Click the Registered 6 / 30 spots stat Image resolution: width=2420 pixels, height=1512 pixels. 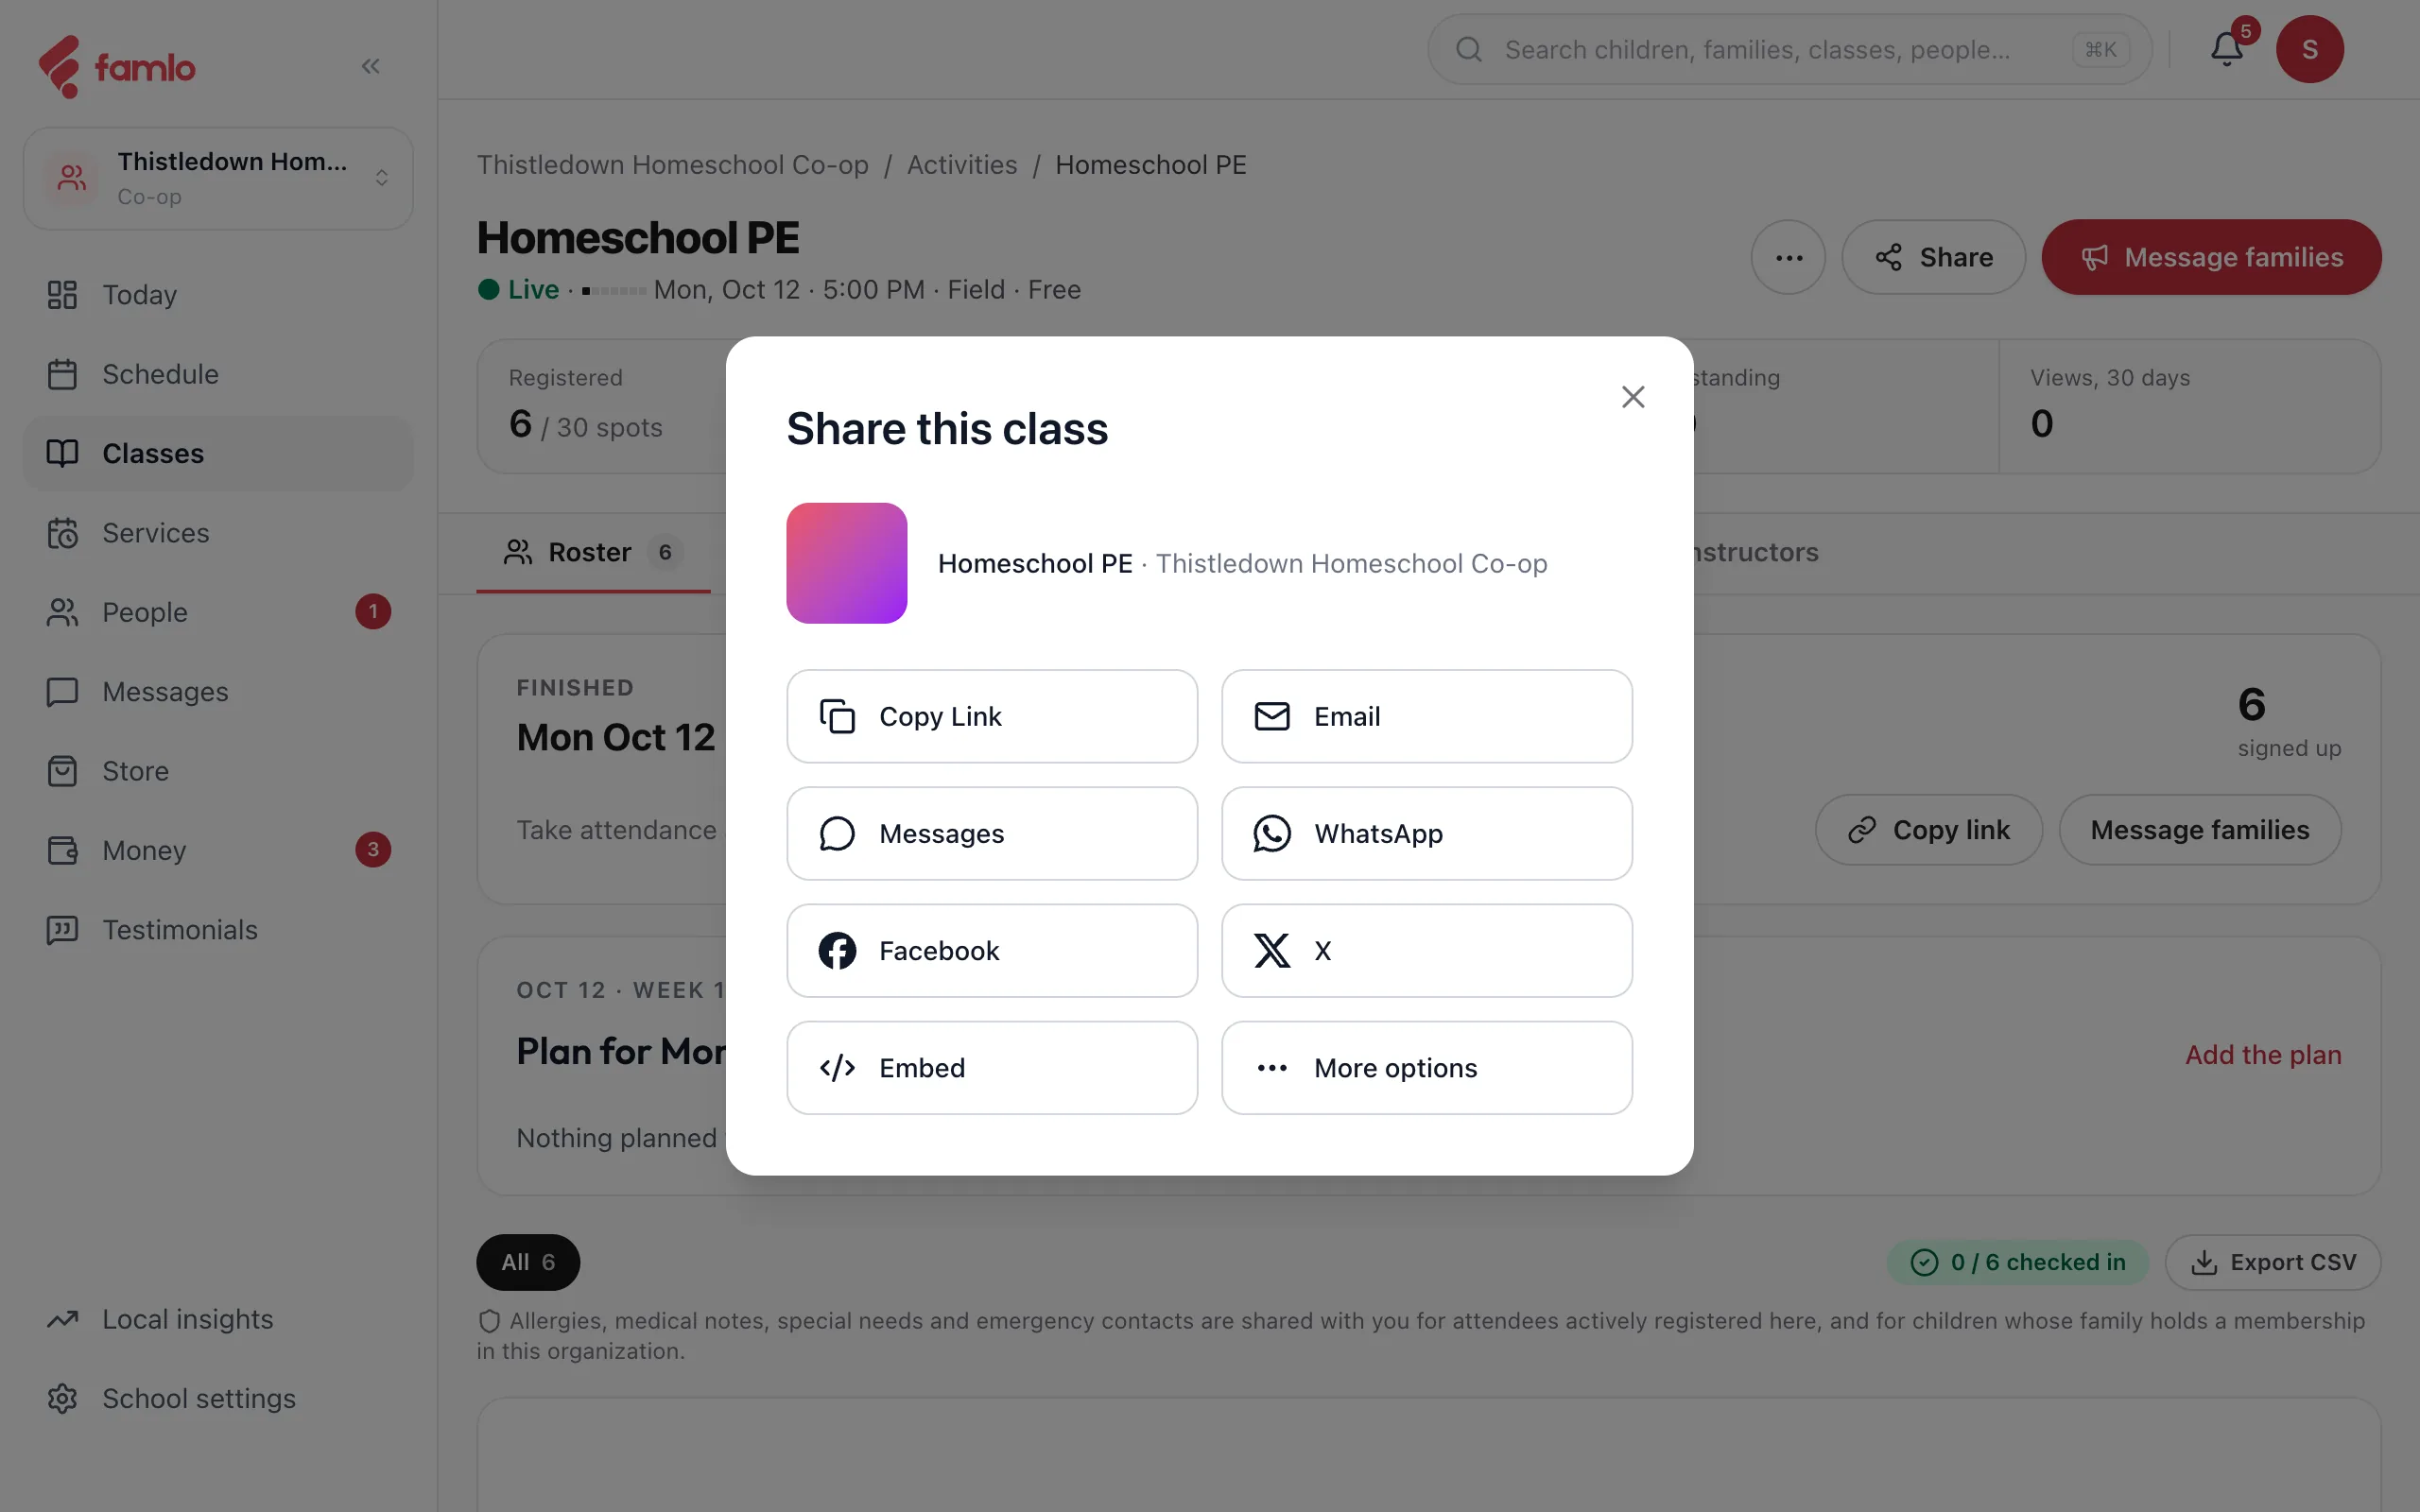pyautogui.click(x=602, y=406)
